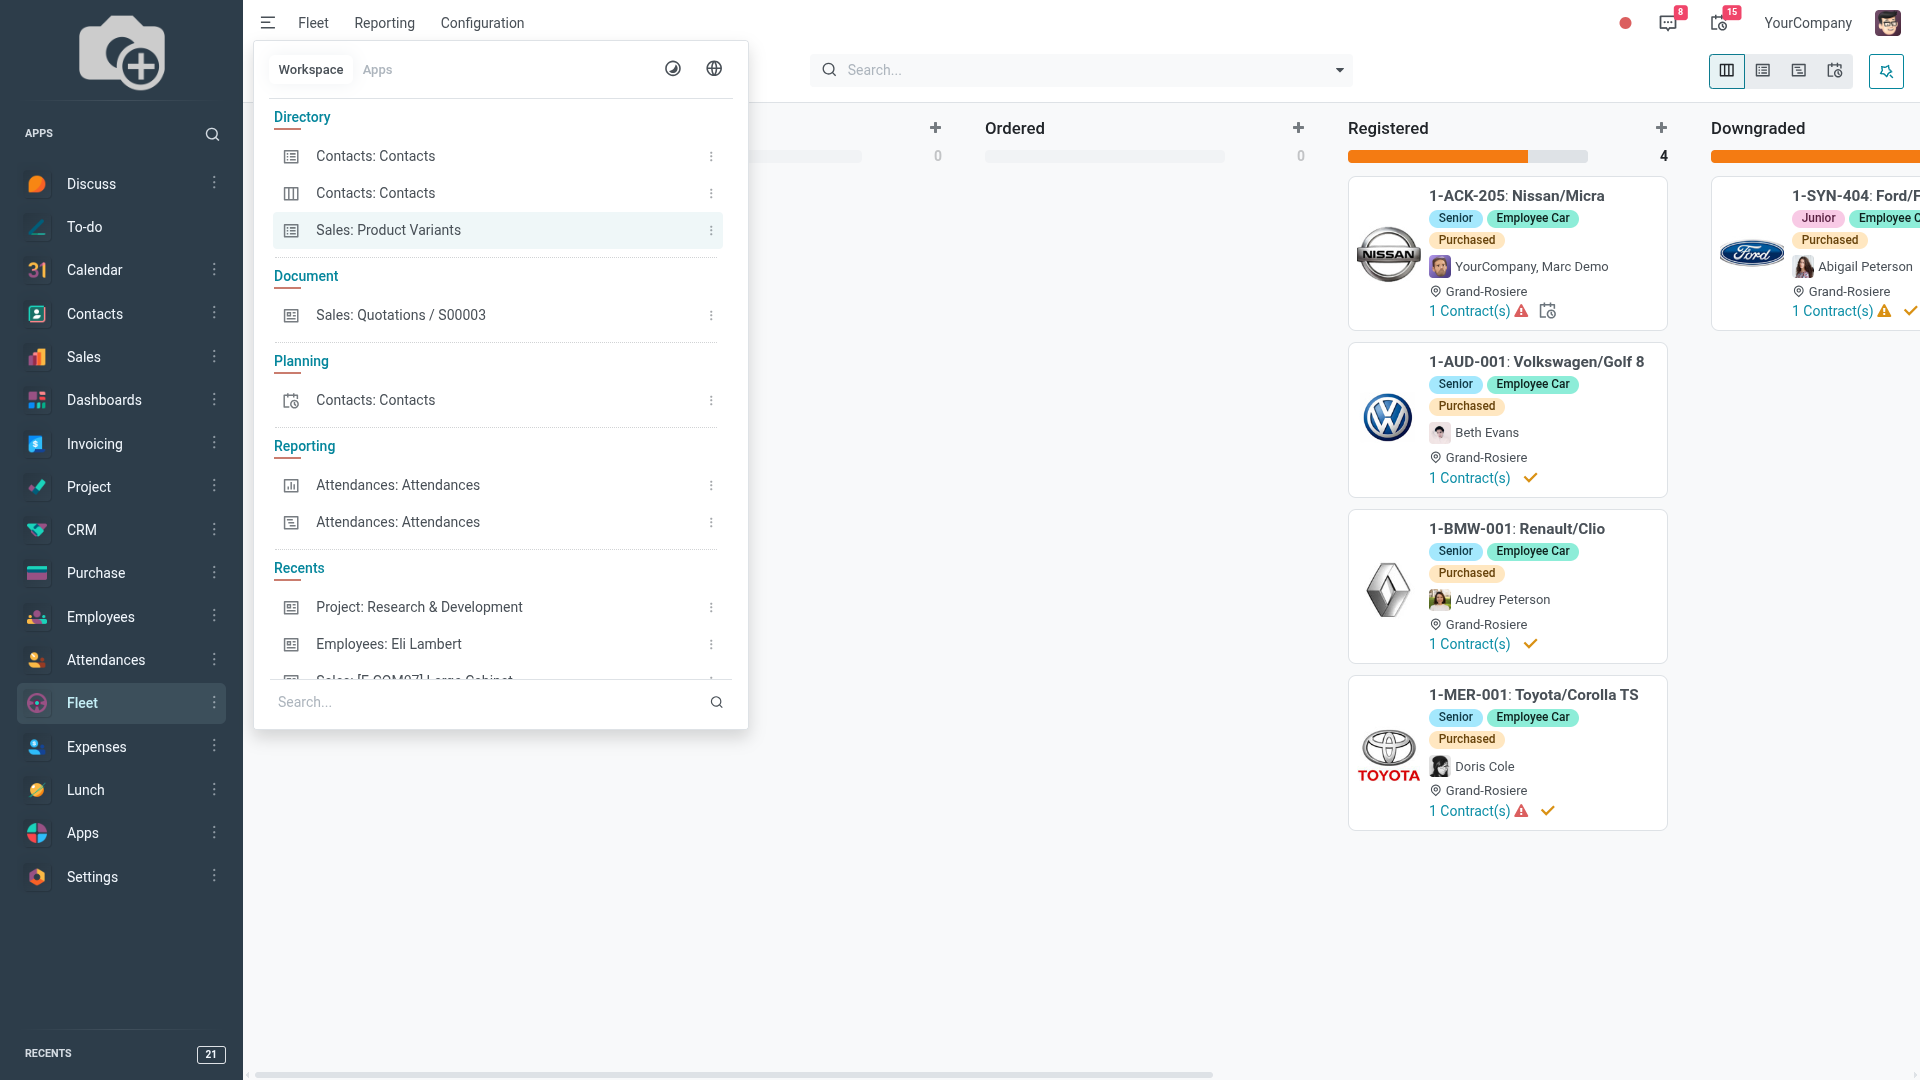Switch to the List view
Screen dimensions: 1920x1080
click(x=1763, y=71)
